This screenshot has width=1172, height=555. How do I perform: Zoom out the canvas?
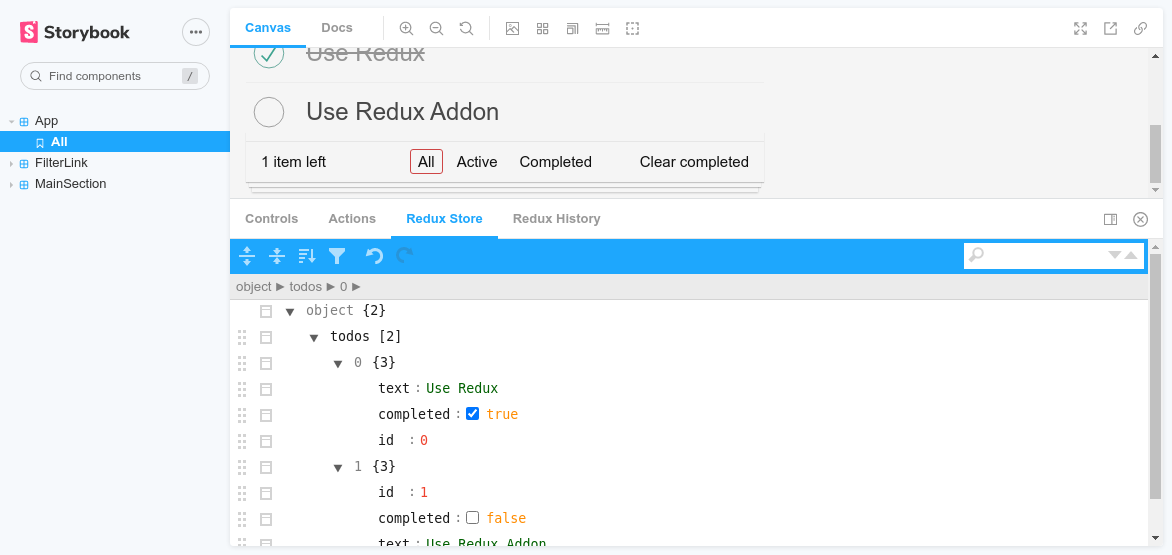click(x=437, y=28)
